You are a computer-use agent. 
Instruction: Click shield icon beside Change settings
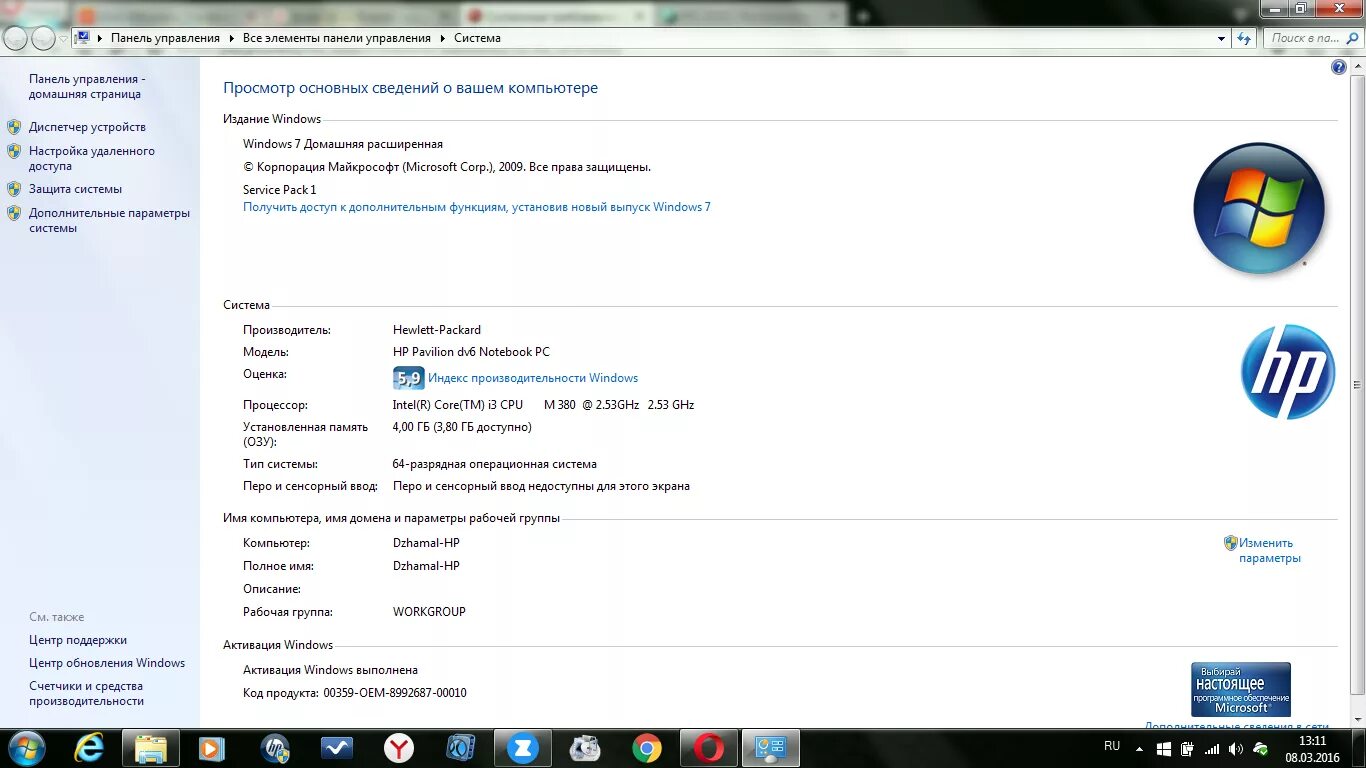tap(1231, 543)
